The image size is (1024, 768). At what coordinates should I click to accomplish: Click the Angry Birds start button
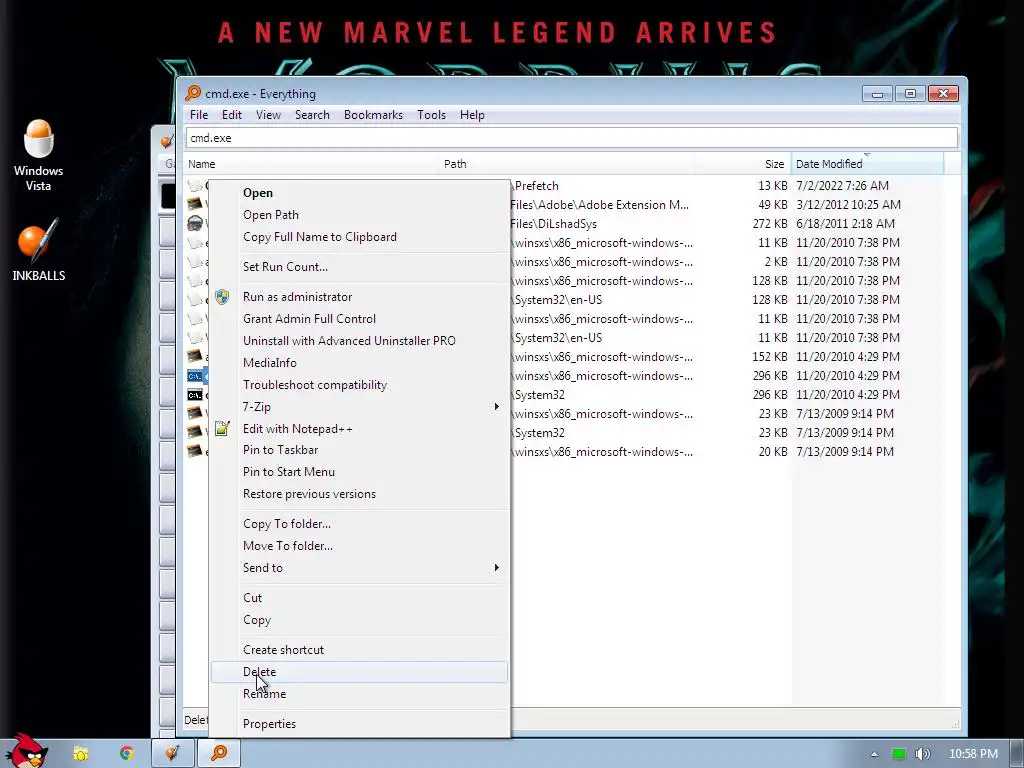[25, 751]
